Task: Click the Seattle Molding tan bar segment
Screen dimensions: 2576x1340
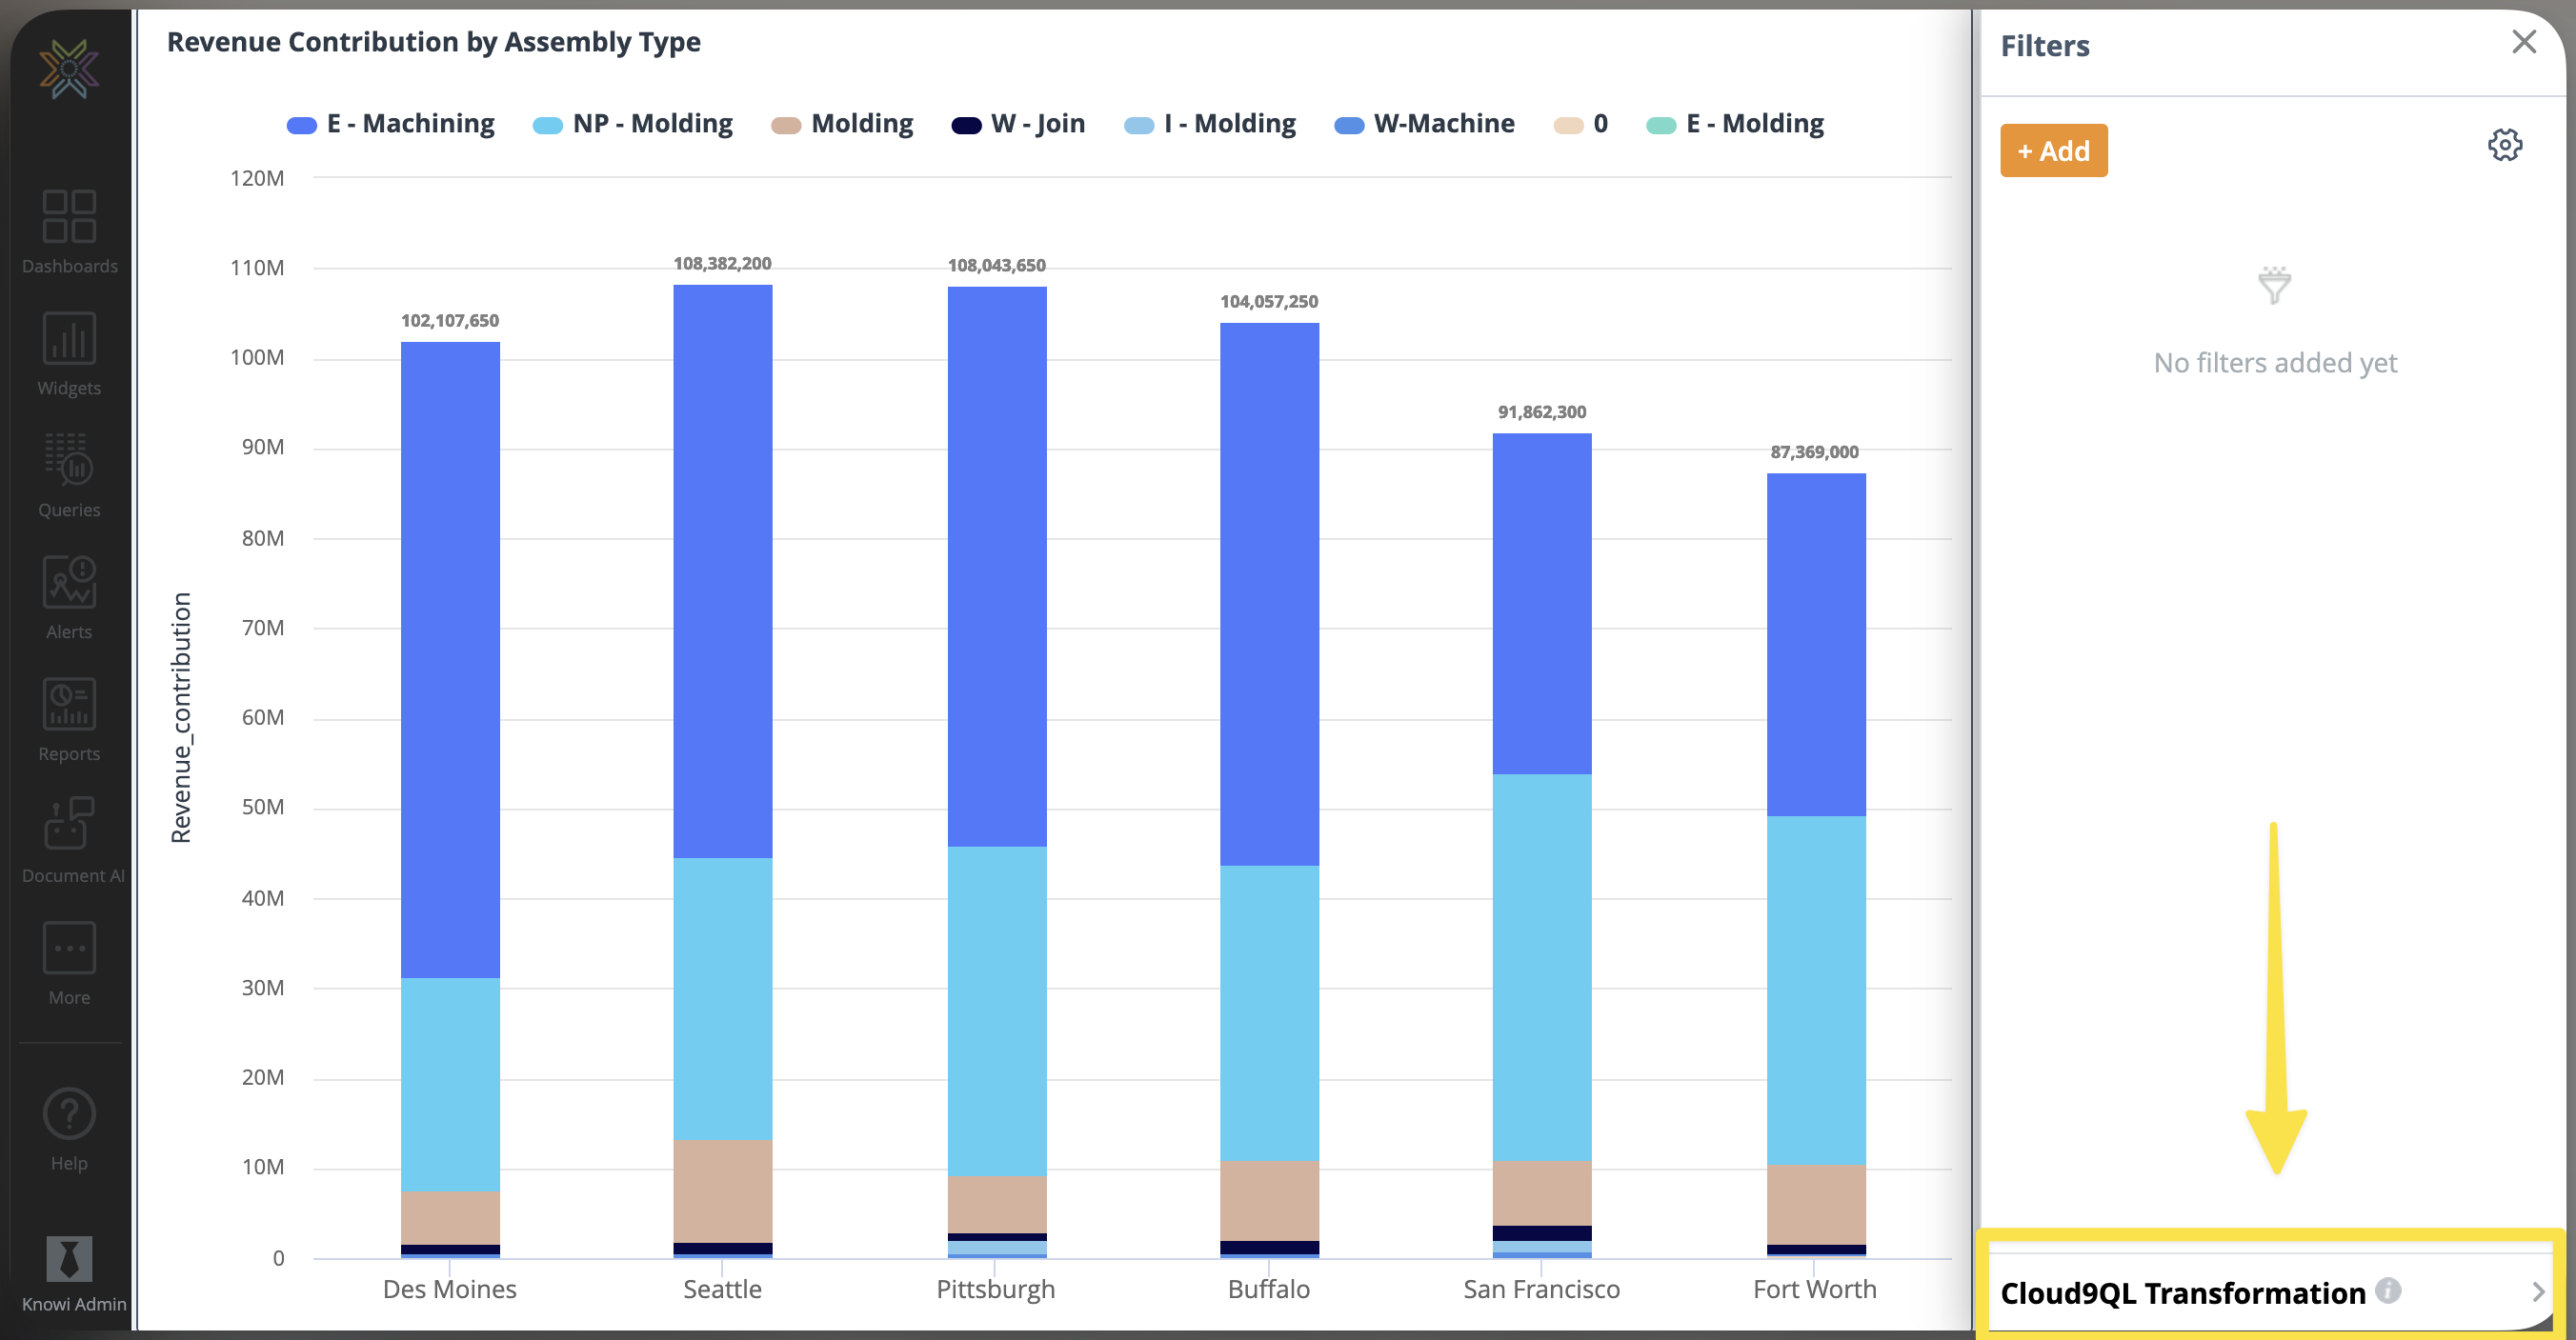Action: click(722, 1191)
